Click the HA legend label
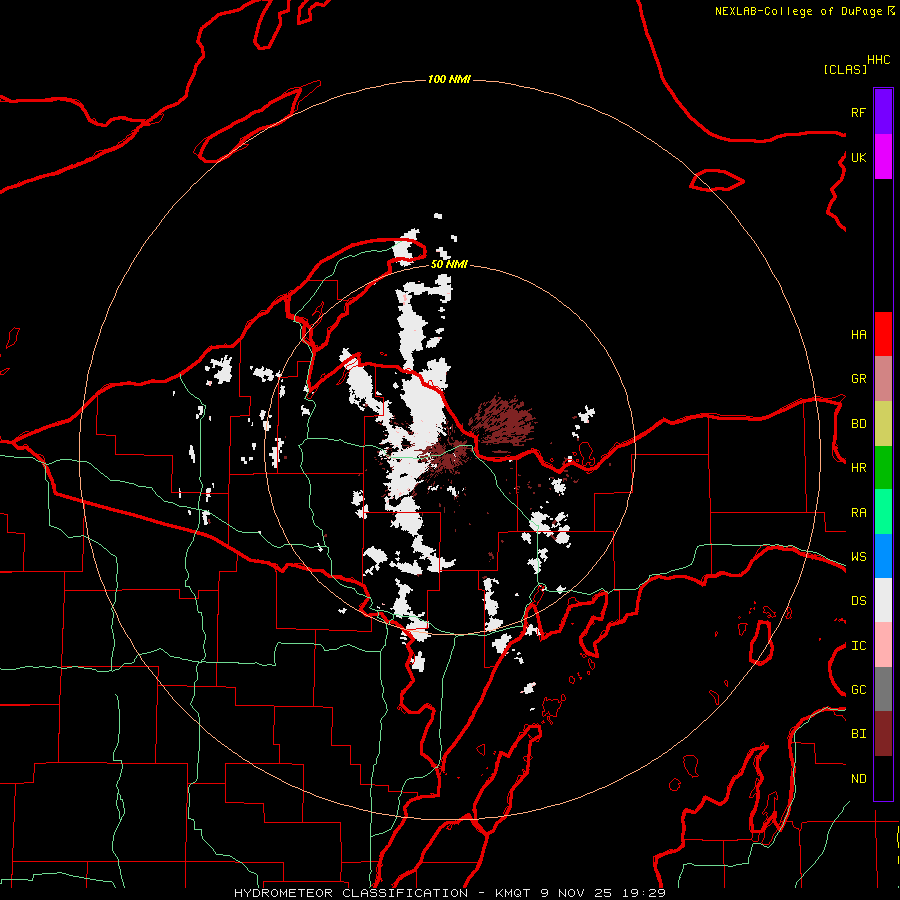Viewport: 900px width, 900px height. [x=858, y=335]
